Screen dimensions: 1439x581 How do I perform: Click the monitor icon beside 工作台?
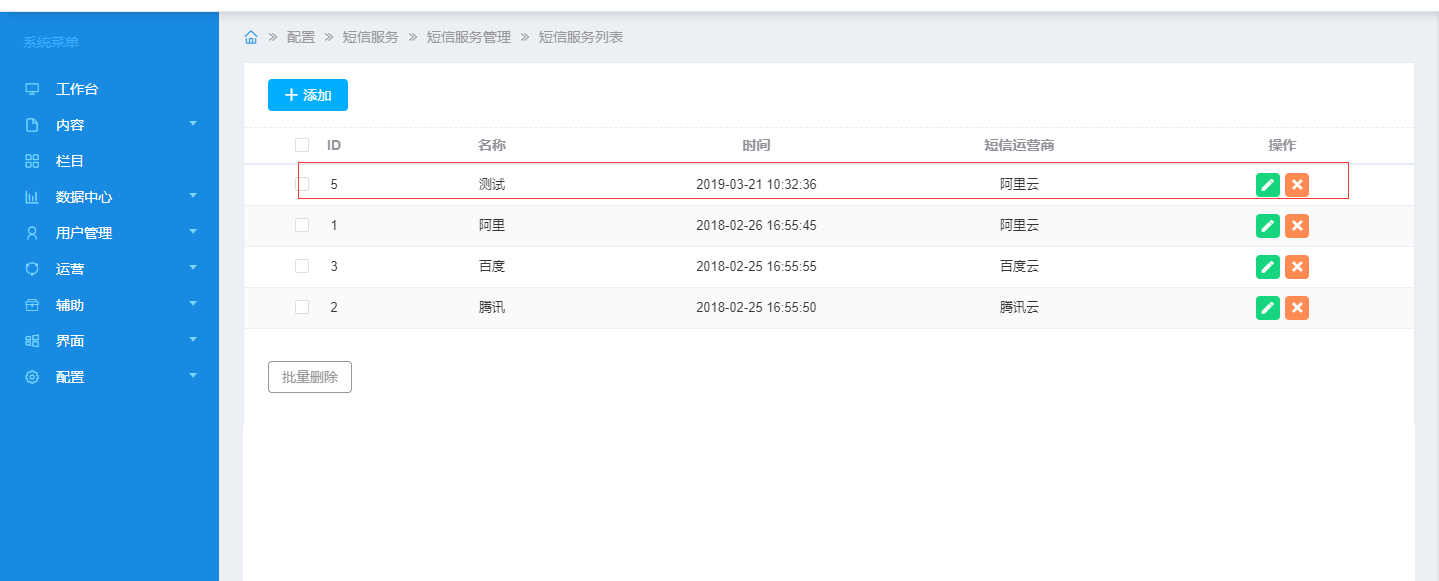point(32,89)
